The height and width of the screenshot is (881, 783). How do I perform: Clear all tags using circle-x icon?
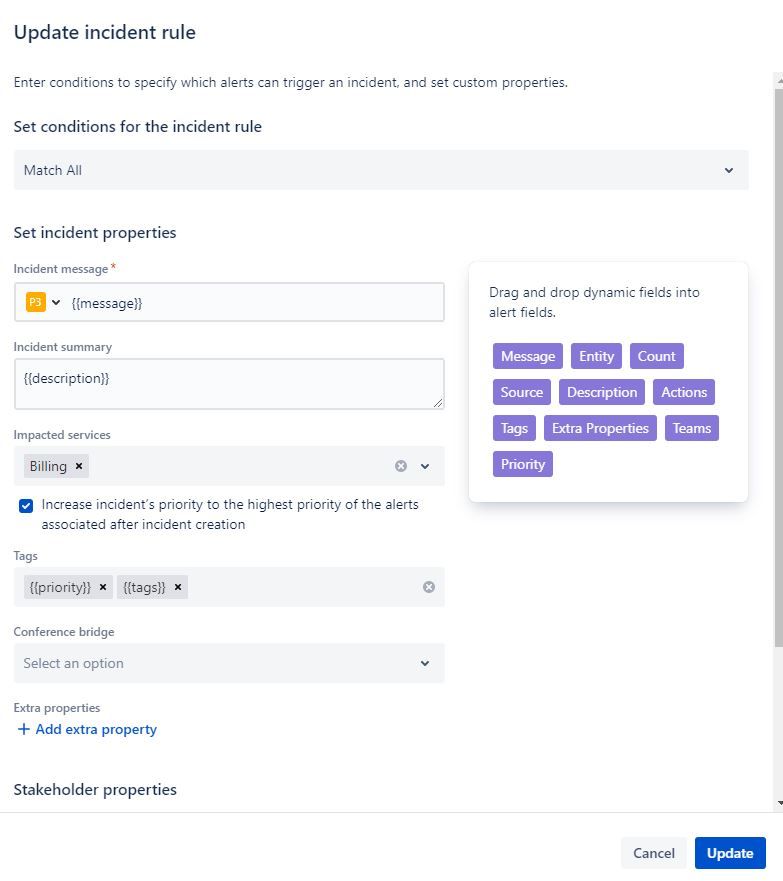tap(429, 587)
